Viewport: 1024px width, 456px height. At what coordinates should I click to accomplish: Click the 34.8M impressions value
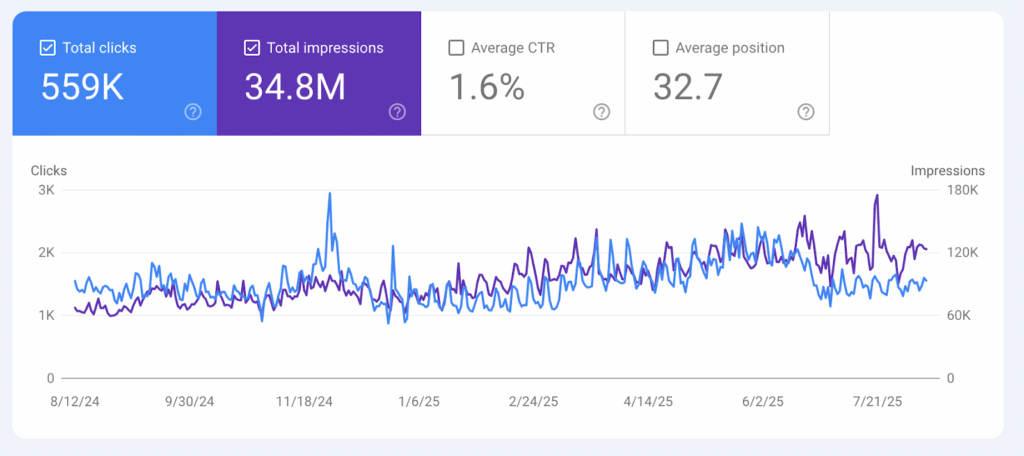pos(295,88)
